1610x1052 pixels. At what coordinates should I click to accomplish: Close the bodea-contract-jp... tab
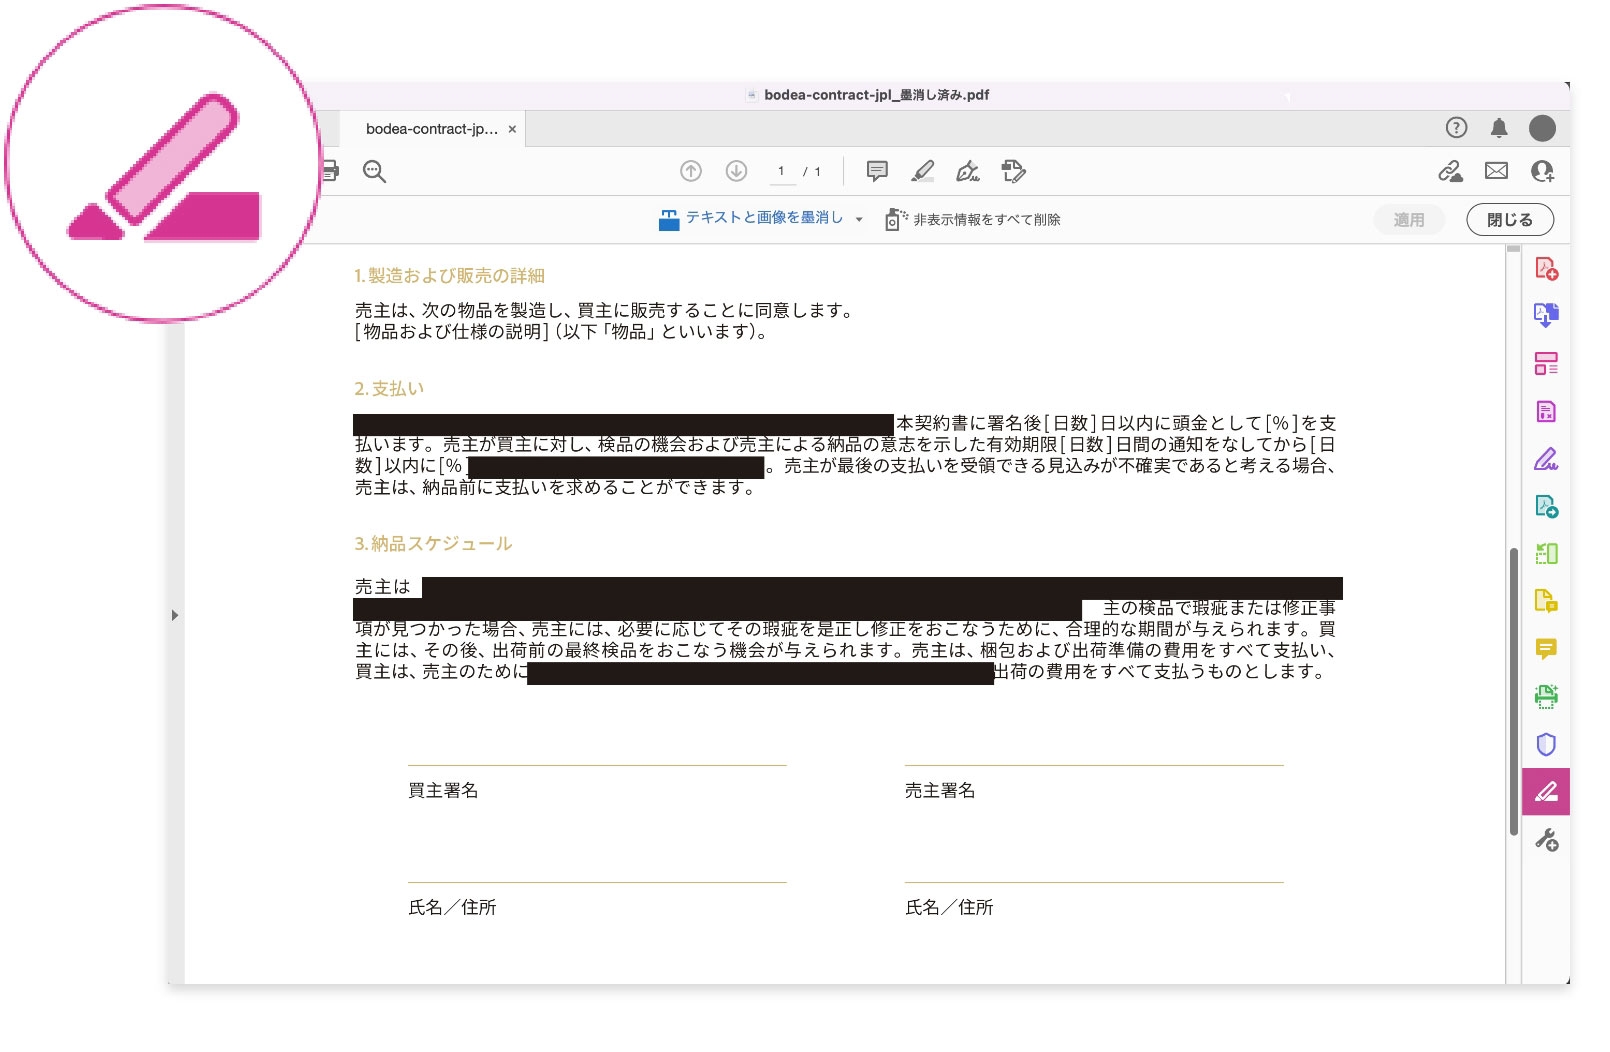pos(512,129)
